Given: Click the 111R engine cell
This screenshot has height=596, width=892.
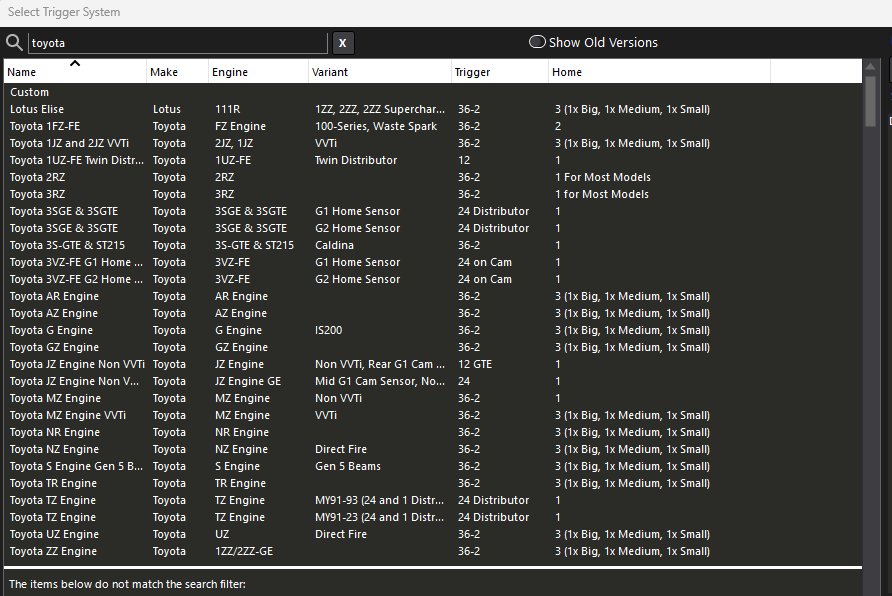Looking at the screenshot, I should [227, 109].
